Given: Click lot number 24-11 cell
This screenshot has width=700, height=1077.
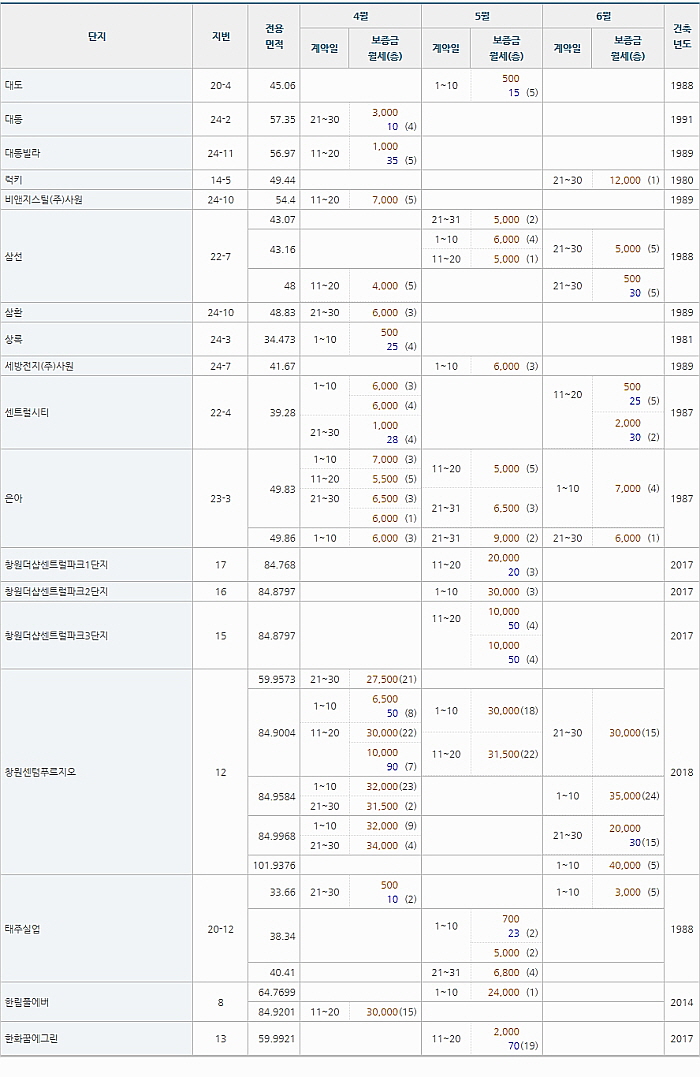Looking at the screenshot, I should [221, 153].
